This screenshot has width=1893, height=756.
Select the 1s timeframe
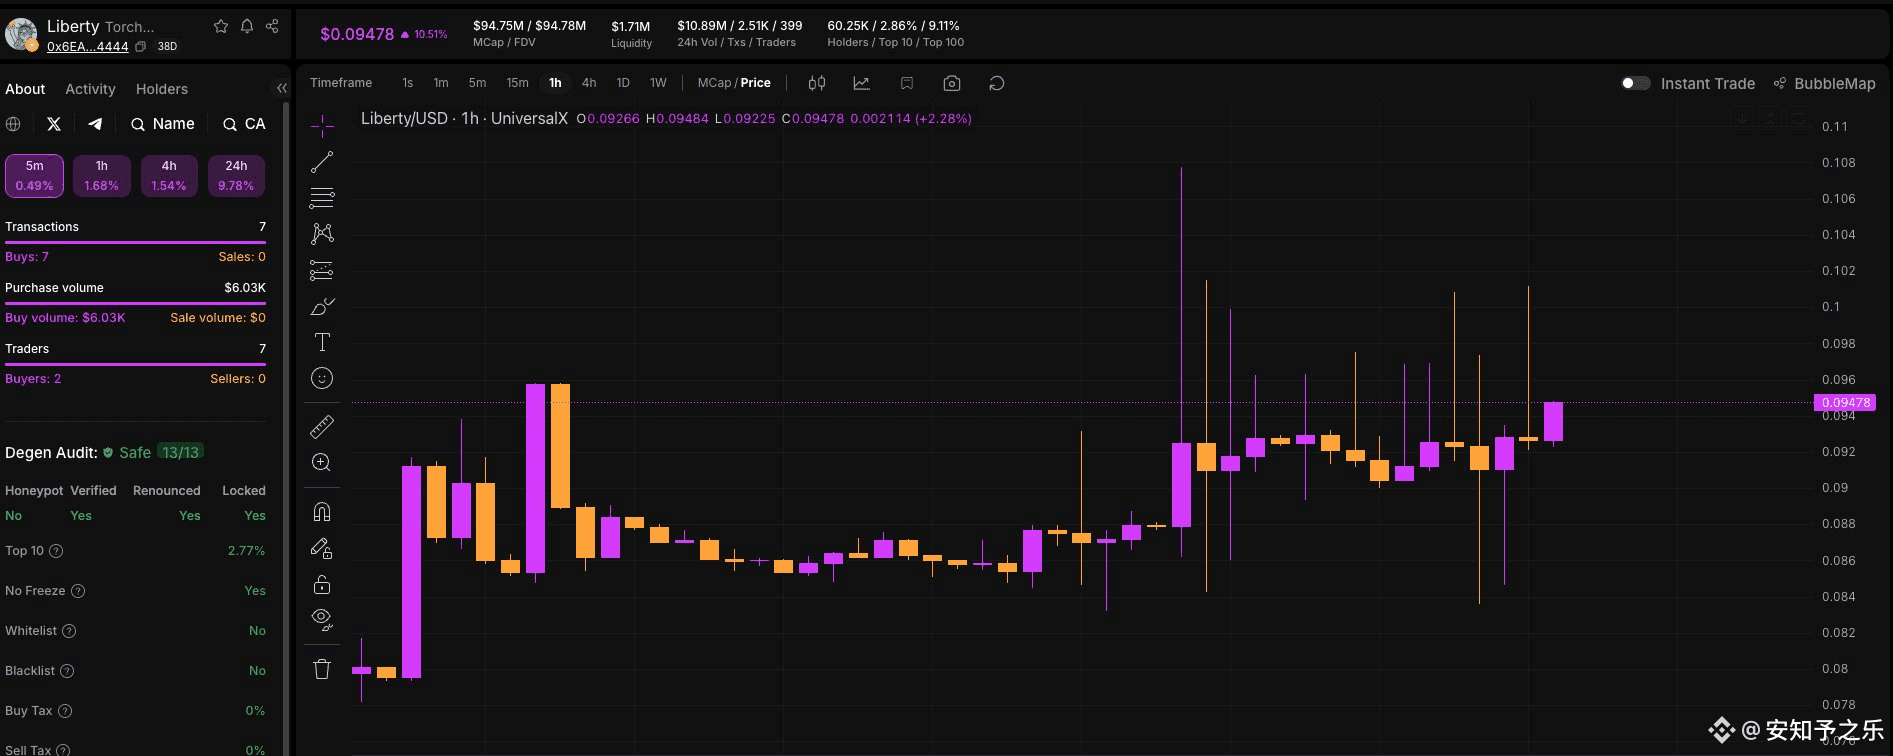[408, 83]
